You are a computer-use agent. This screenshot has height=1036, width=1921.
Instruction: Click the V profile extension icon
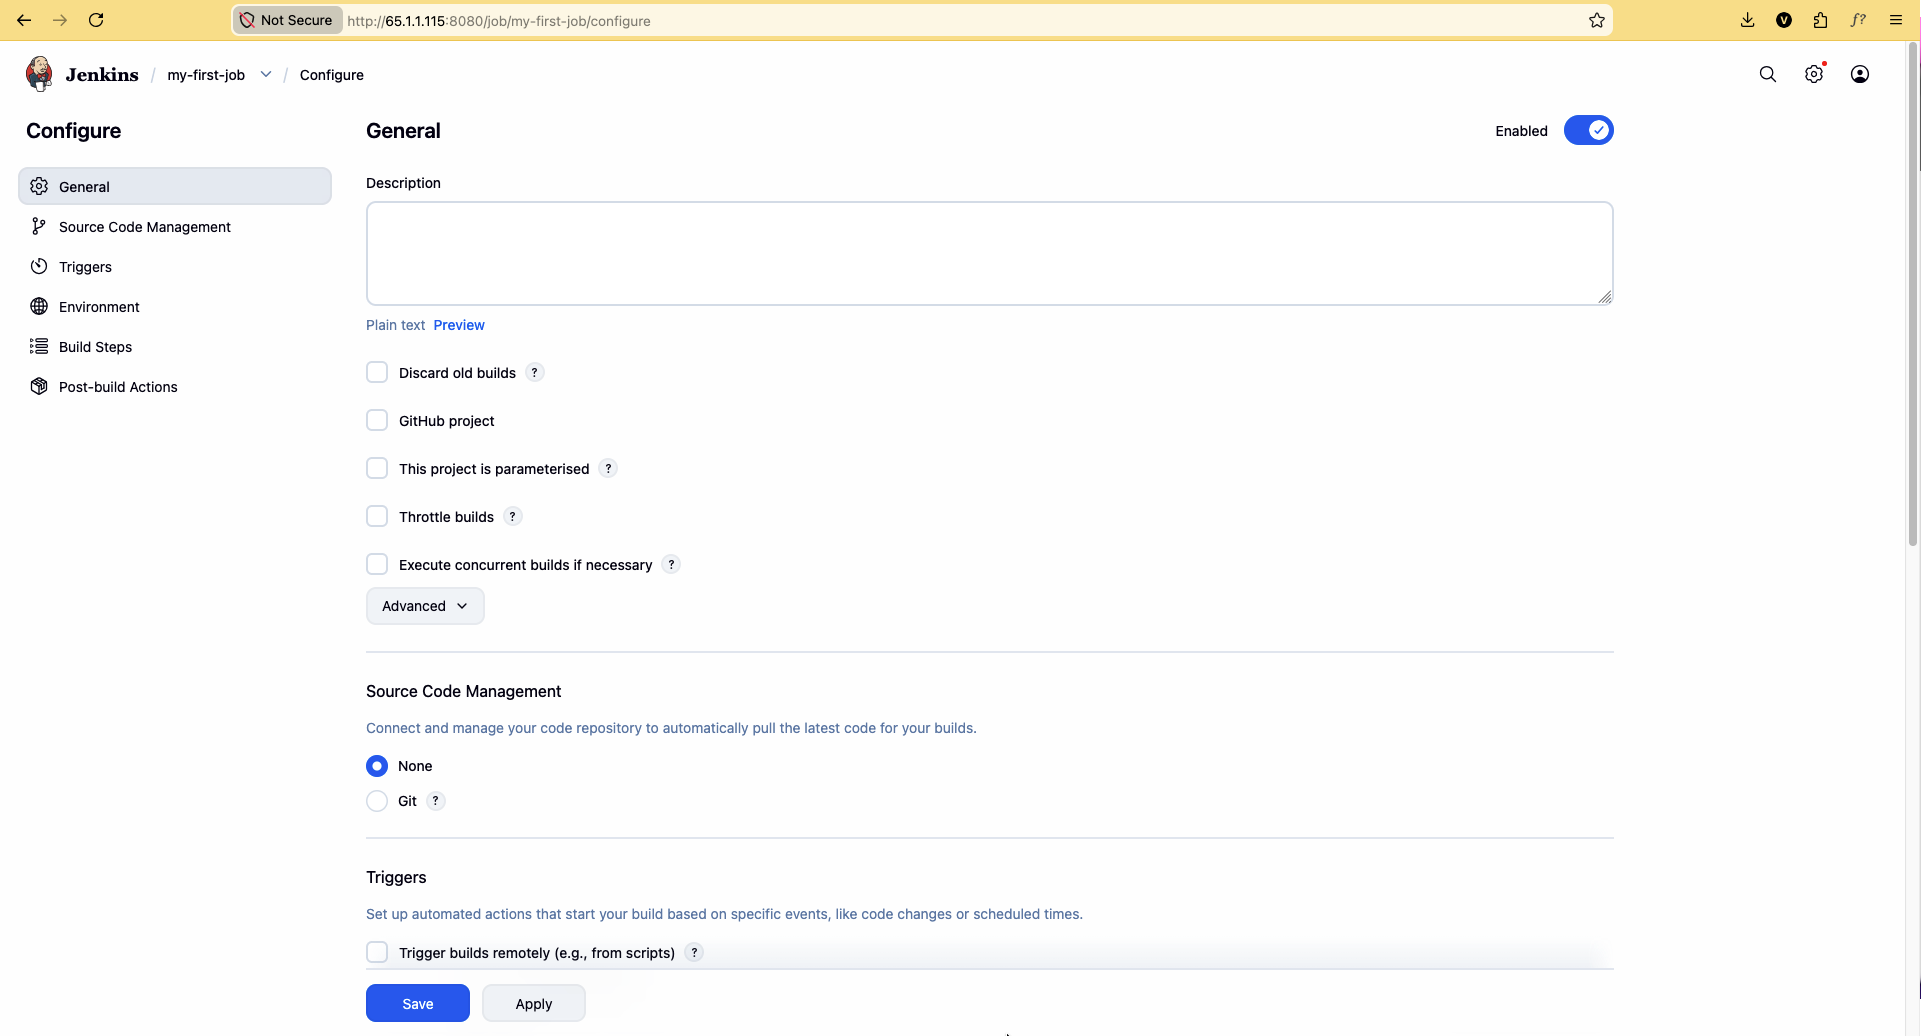[x=1784, y=20]
